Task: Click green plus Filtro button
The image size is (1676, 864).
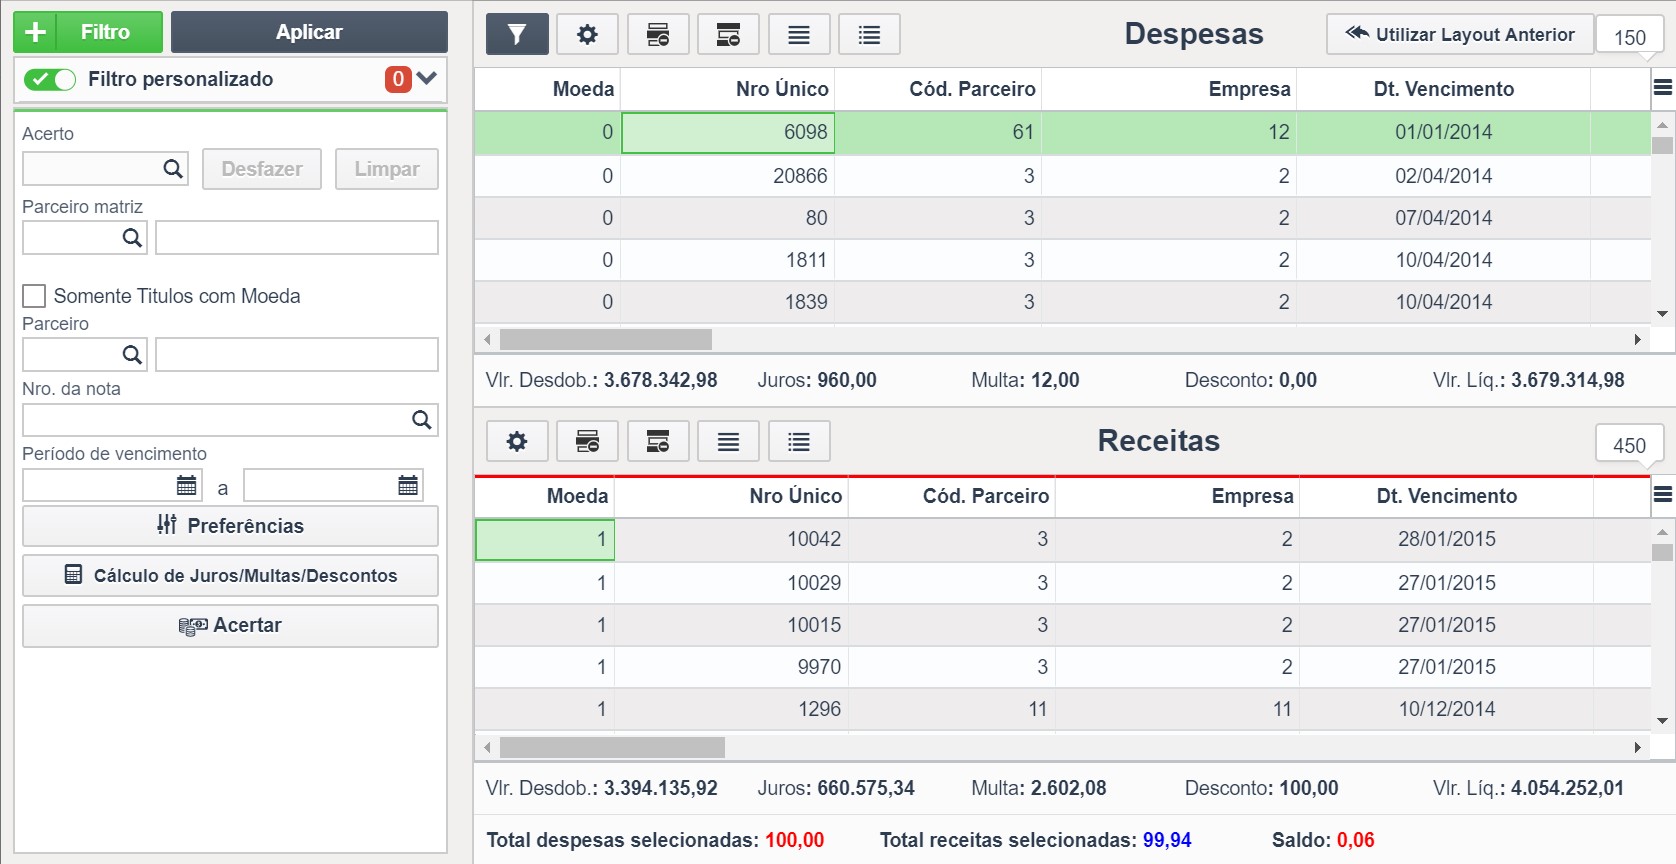Action: pos(88,32)
